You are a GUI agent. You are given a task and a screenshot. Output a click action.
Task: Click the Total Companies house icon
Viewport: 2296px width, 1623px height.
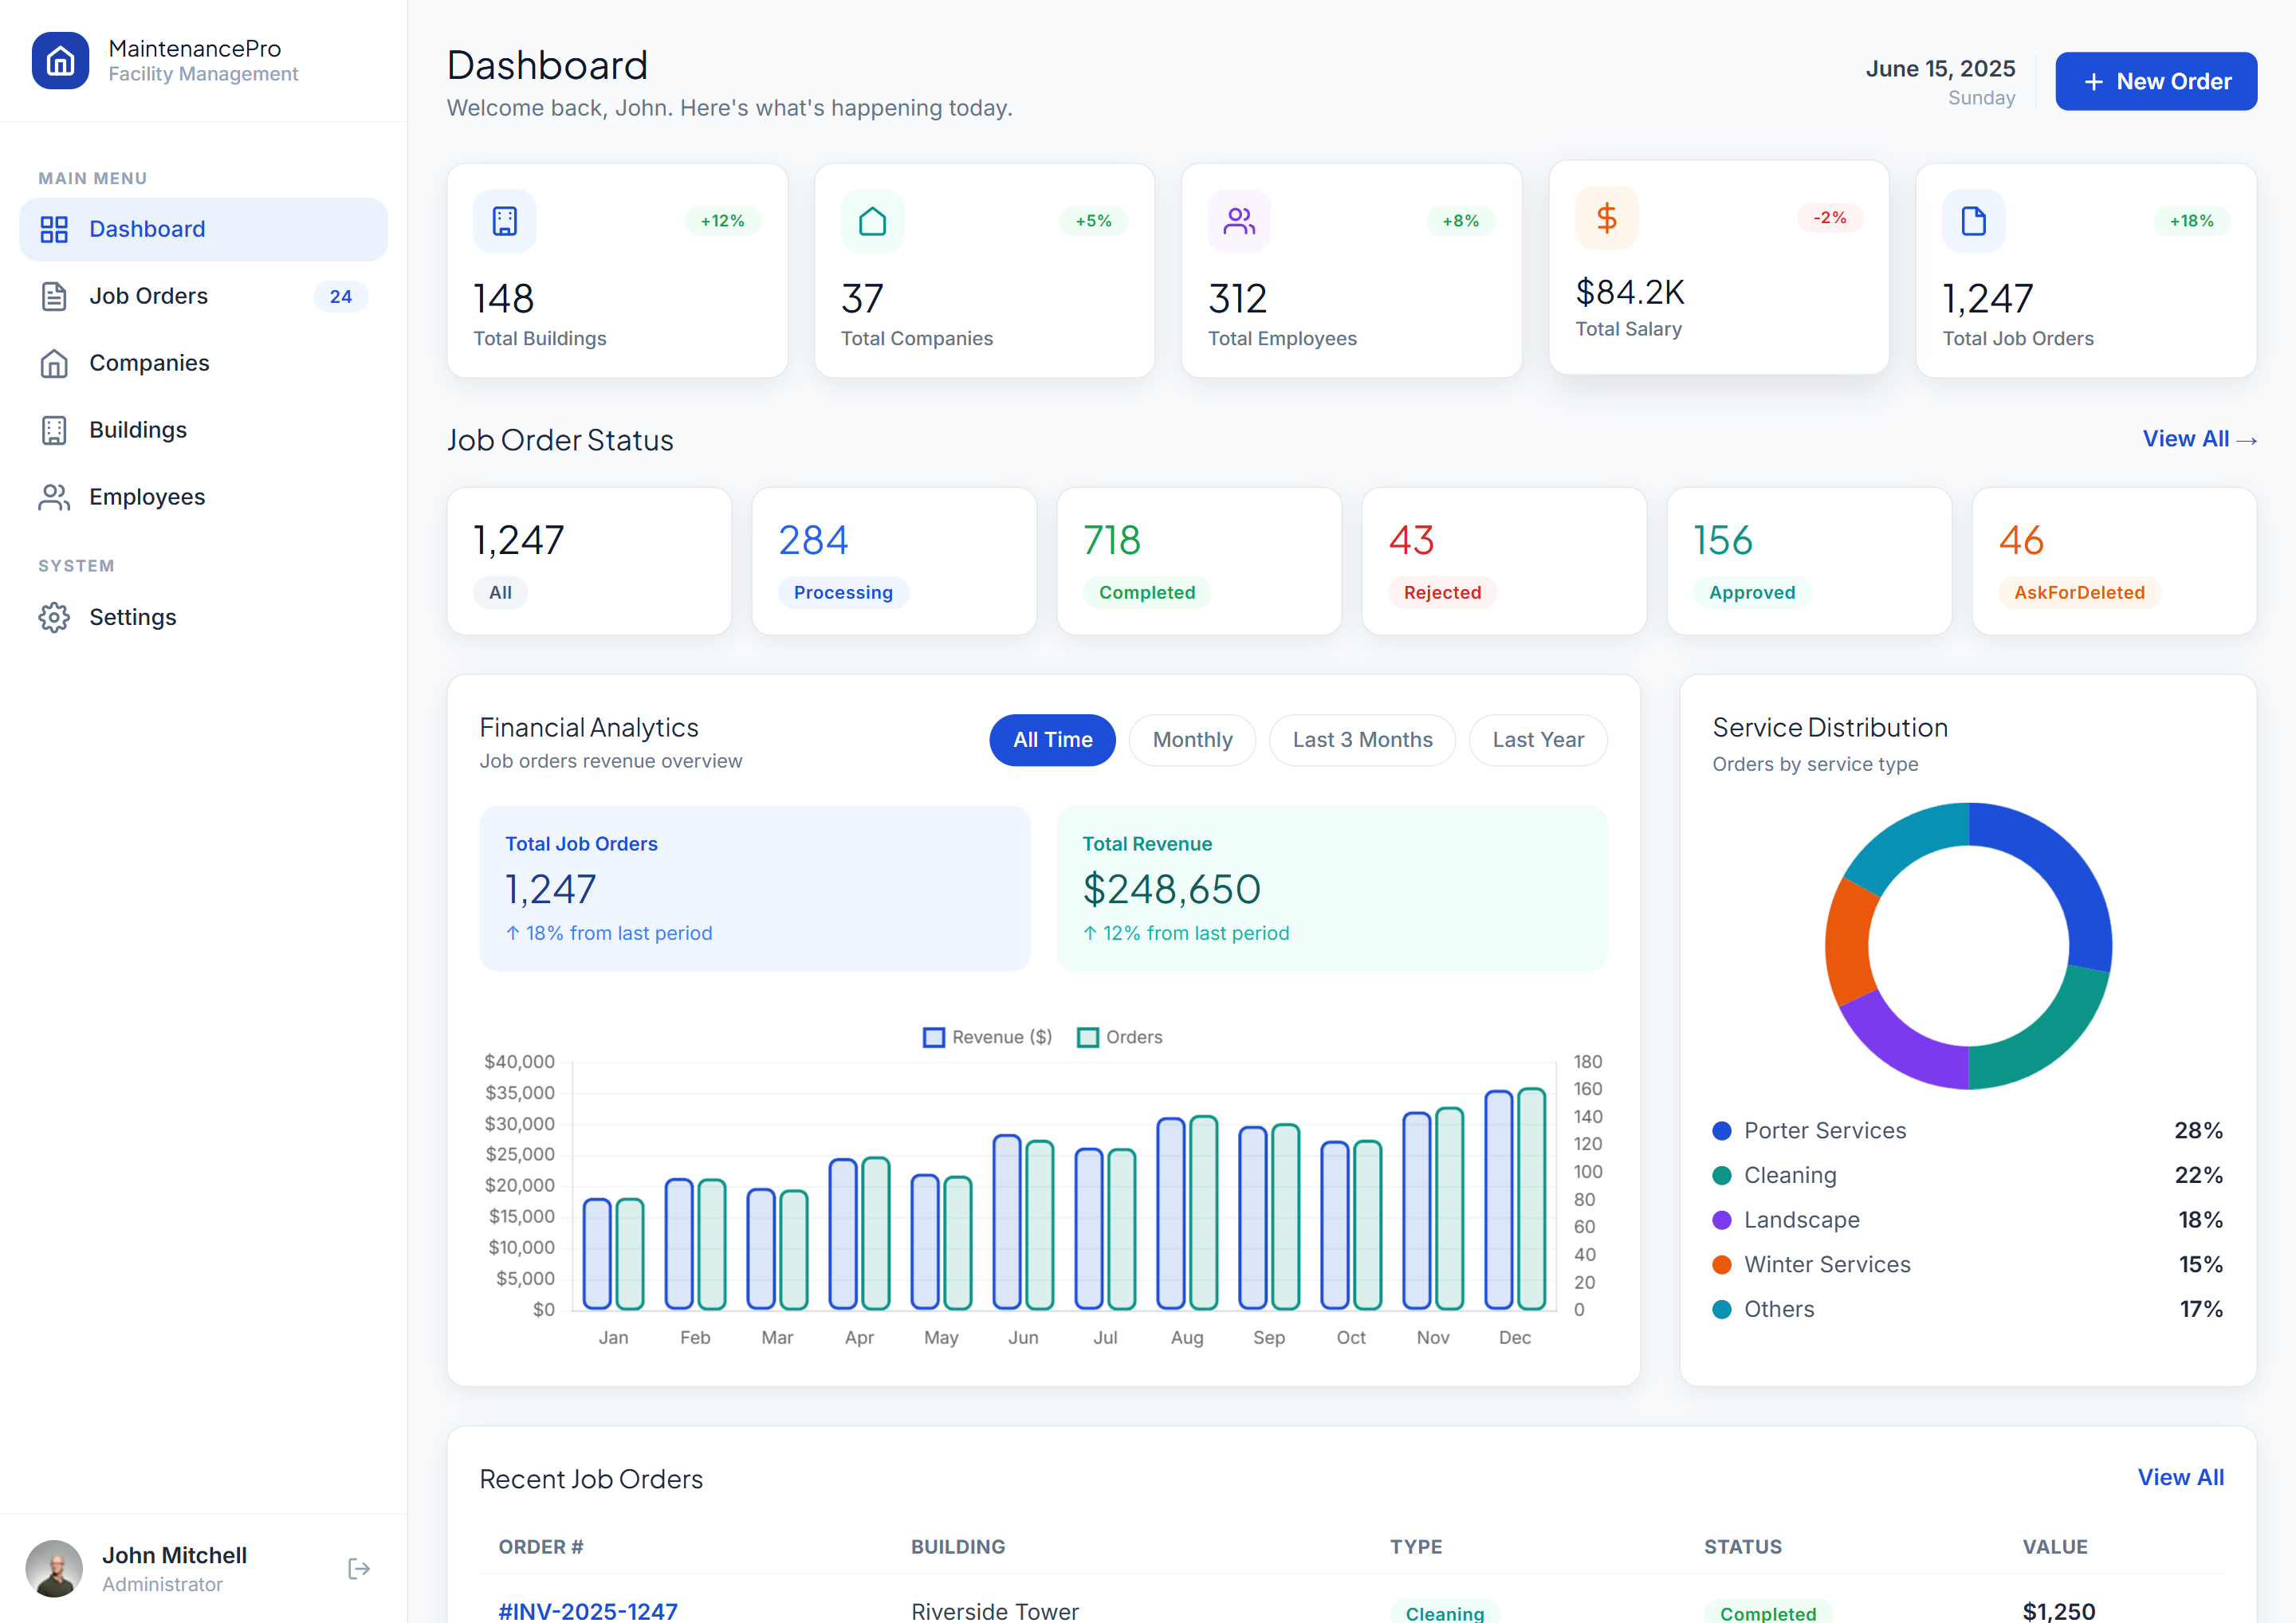[x=872, y=221]
